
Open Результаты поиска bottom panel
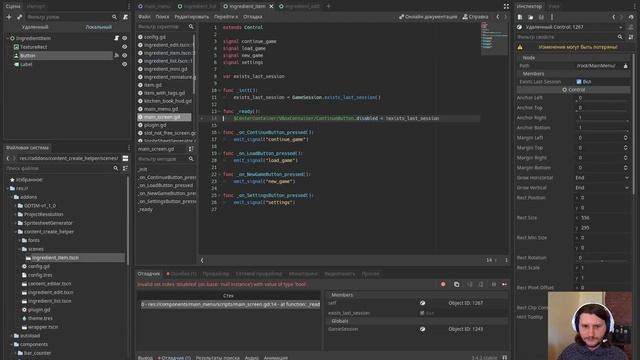point(218,358)
